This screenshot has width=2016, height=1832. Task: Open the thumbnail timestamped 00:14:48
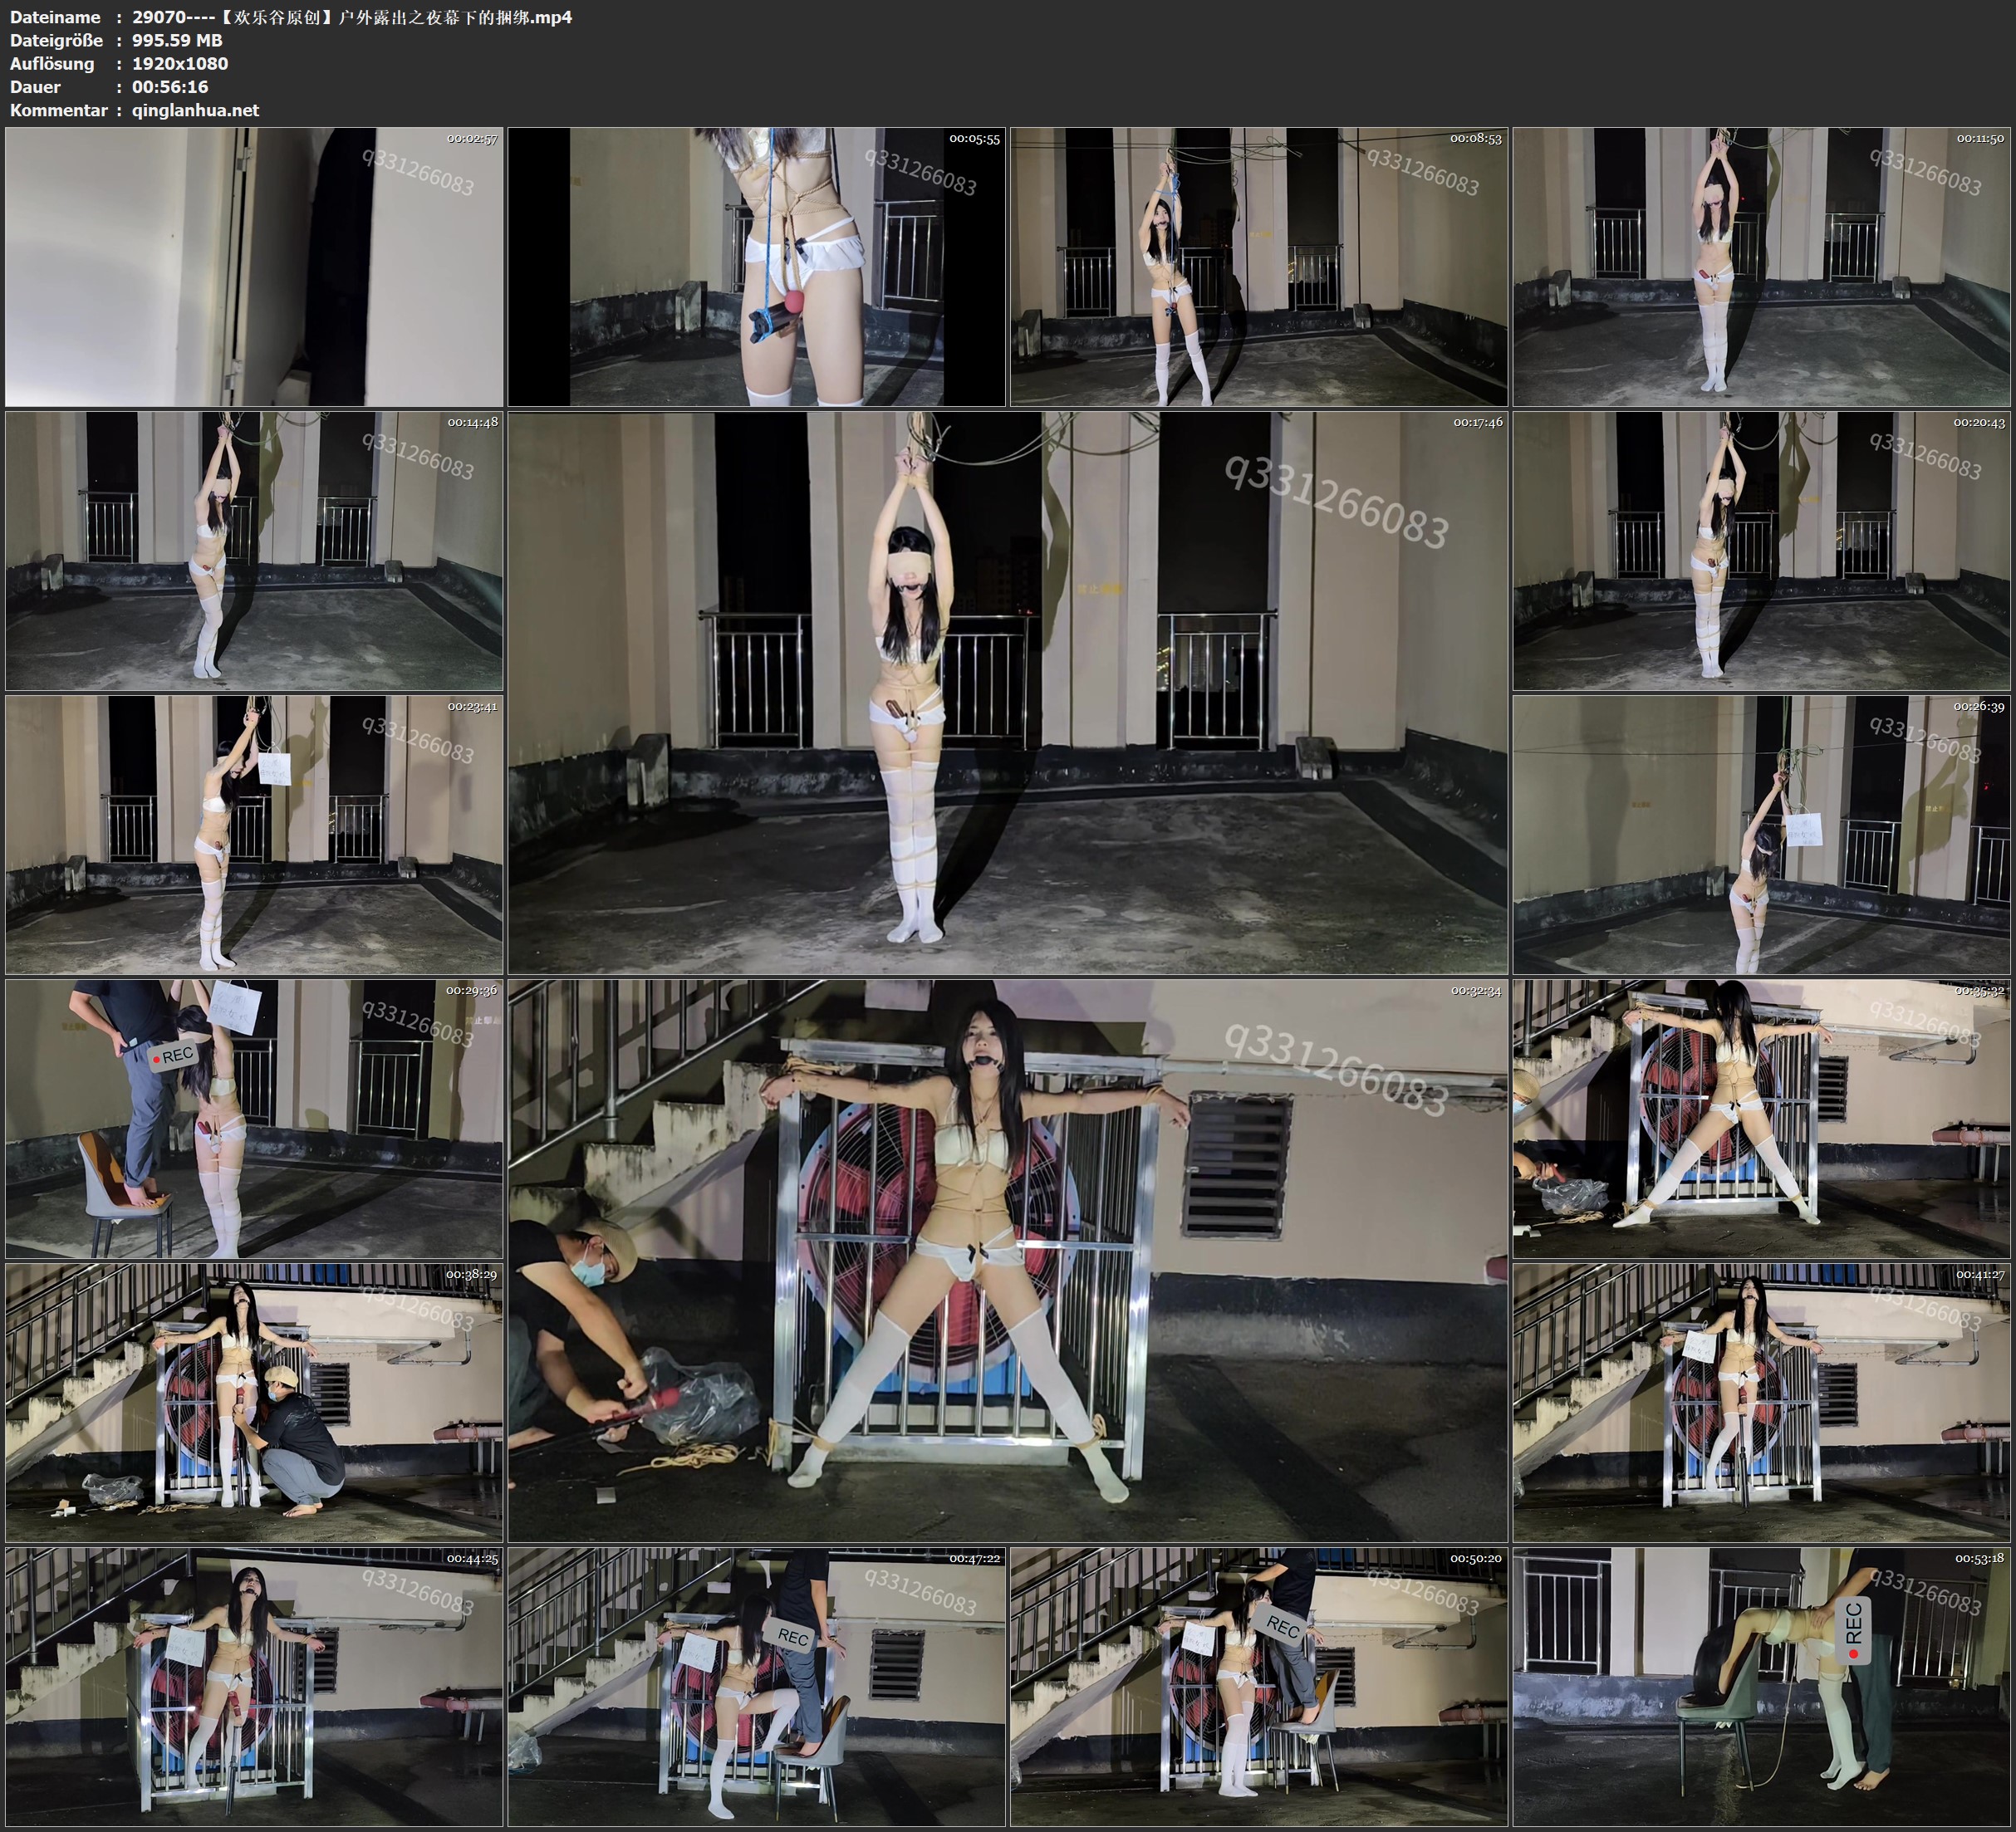click(x=254, y=551)
